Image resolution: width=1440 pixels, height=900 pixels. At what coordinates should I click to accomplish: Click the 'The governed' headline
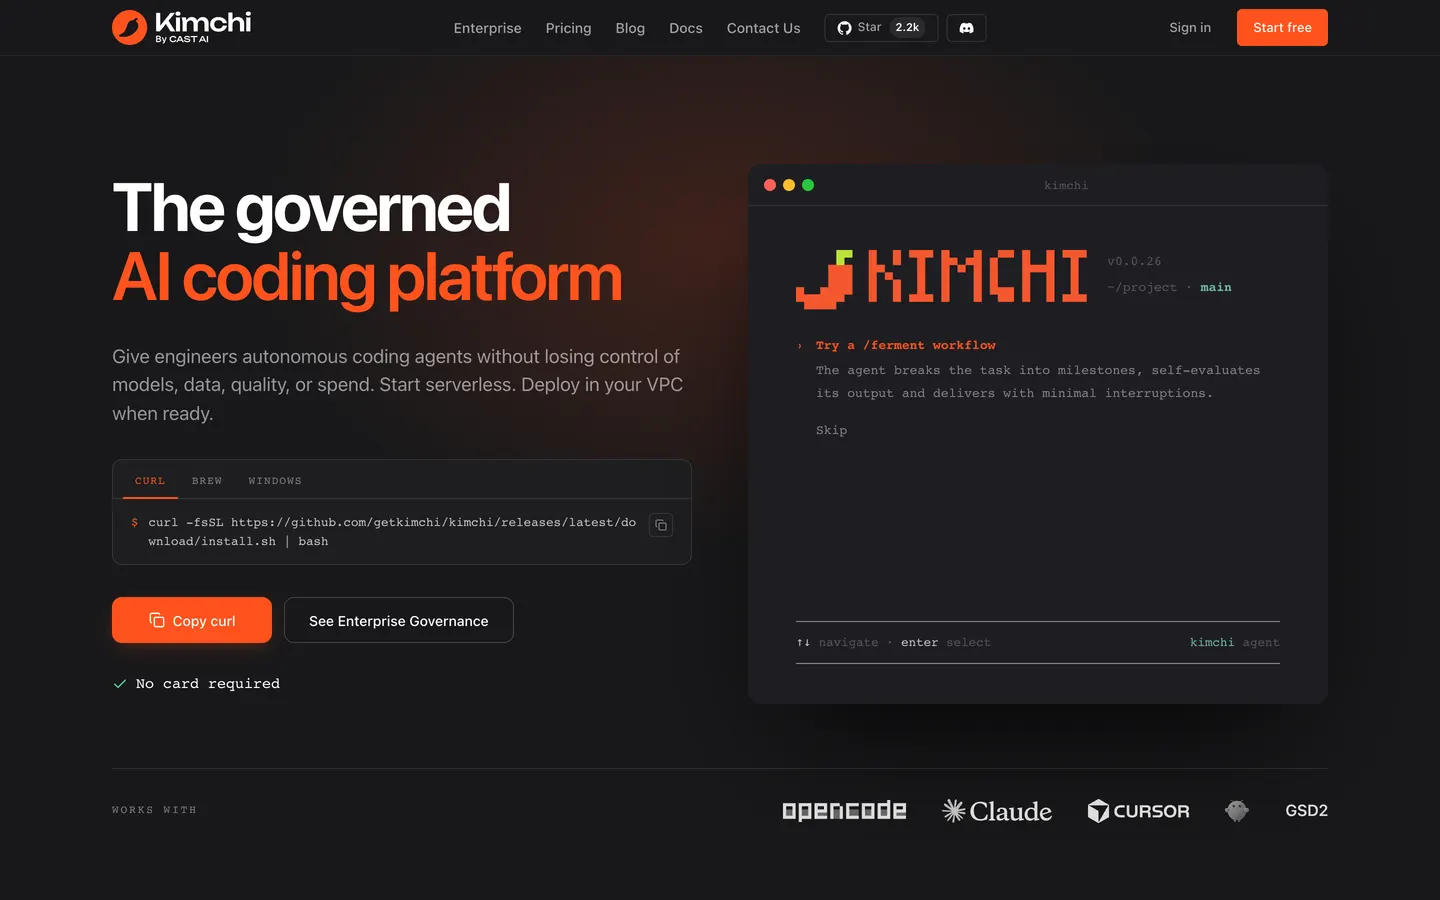point(311,208)
